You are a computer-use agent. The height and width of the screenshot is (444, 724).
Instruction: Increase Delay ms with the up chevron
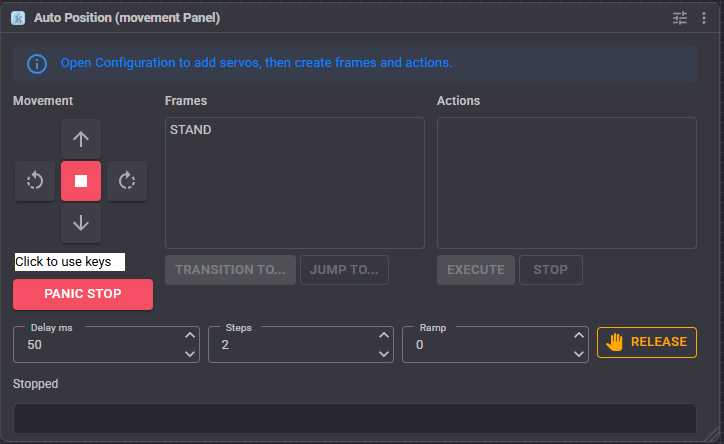tap(190, 336)
